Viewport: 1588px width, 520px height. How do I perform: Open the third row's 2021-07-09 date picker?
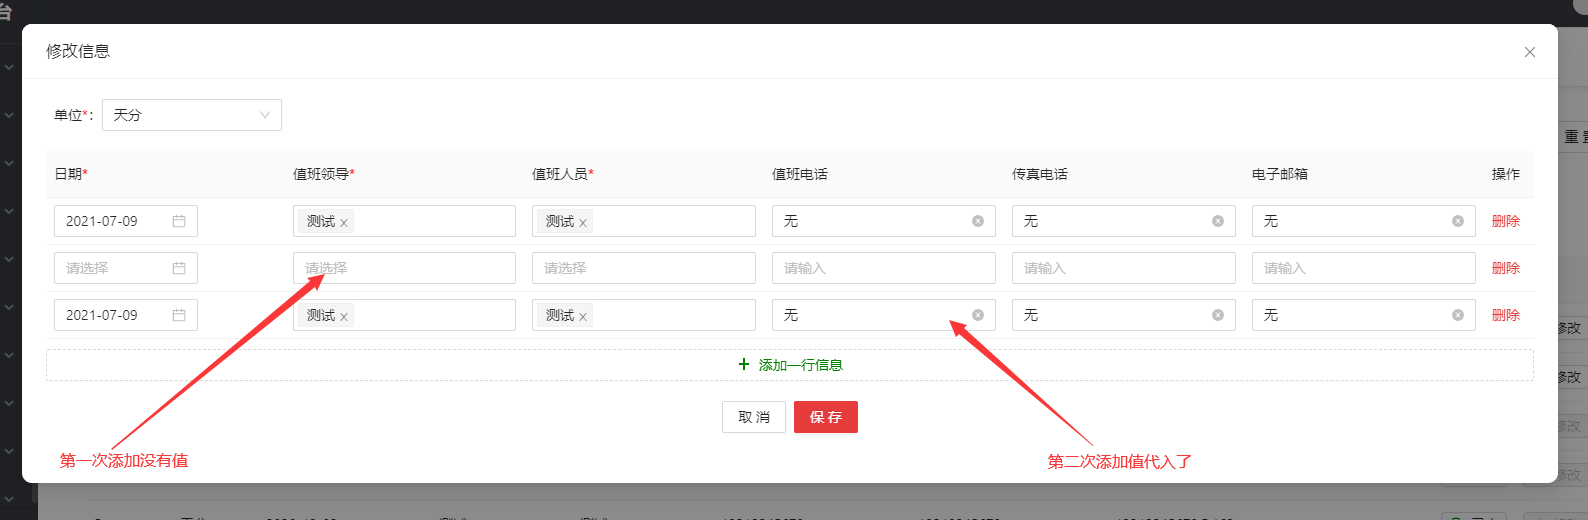(x=126, y=315)
